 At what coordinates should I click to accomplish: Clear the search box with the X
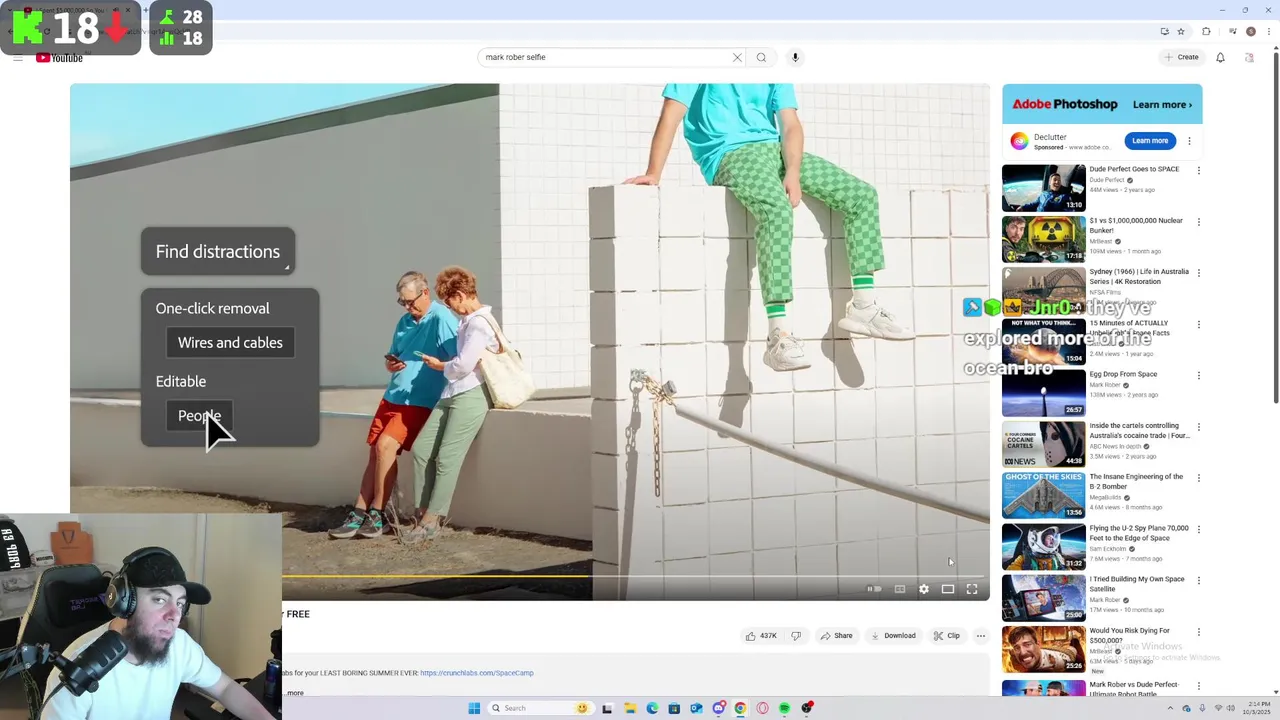(737, 57)
